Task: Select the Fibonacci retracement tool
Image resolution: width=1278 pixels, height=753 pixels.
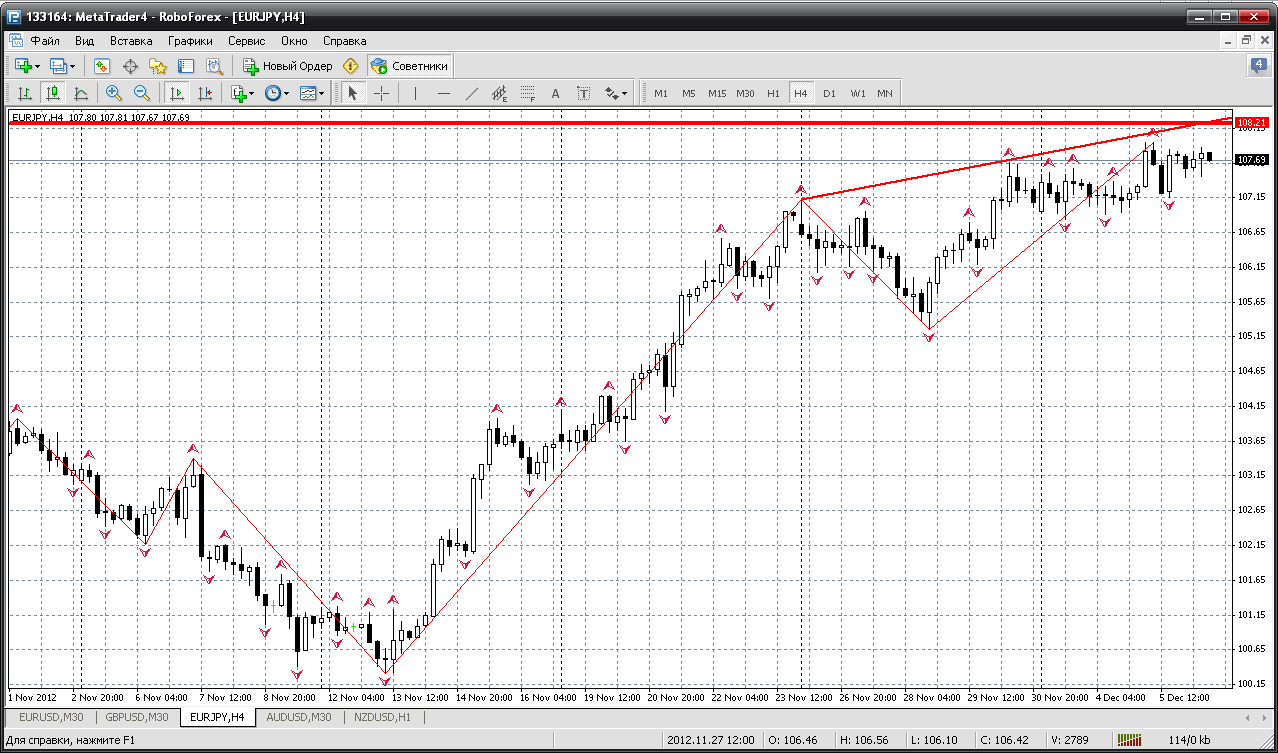Action: 528,93
